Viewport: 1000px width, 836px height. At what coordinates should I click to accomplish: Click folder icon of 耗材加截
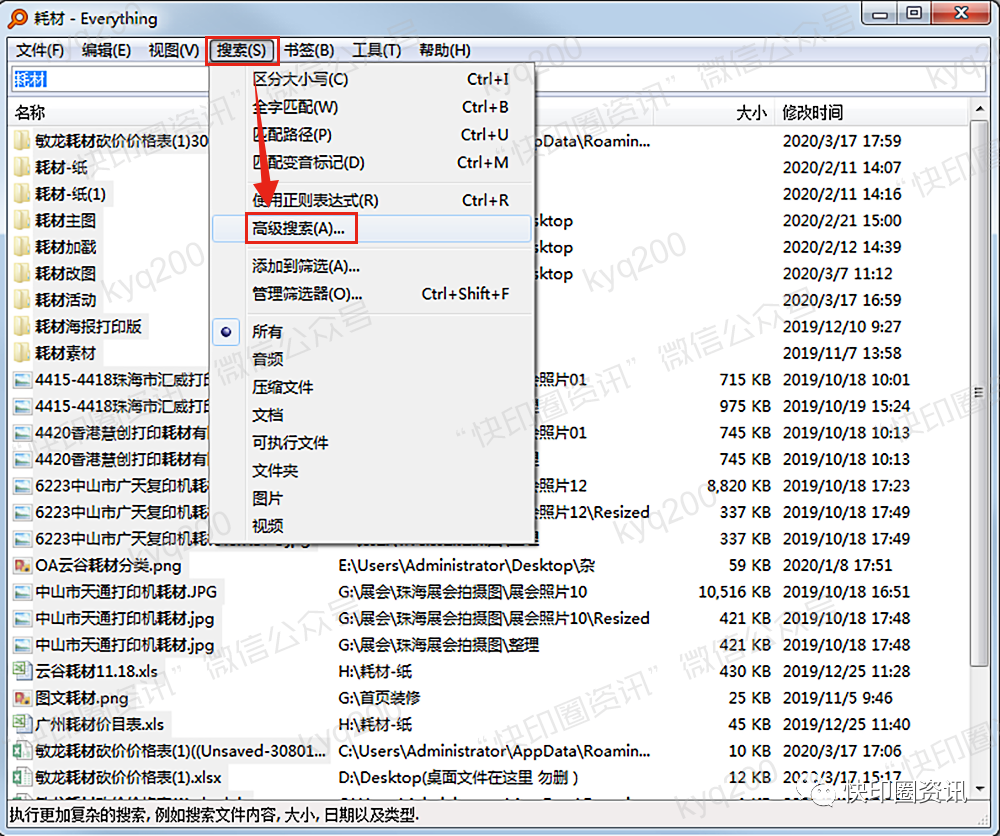click(x=22, y=247)
